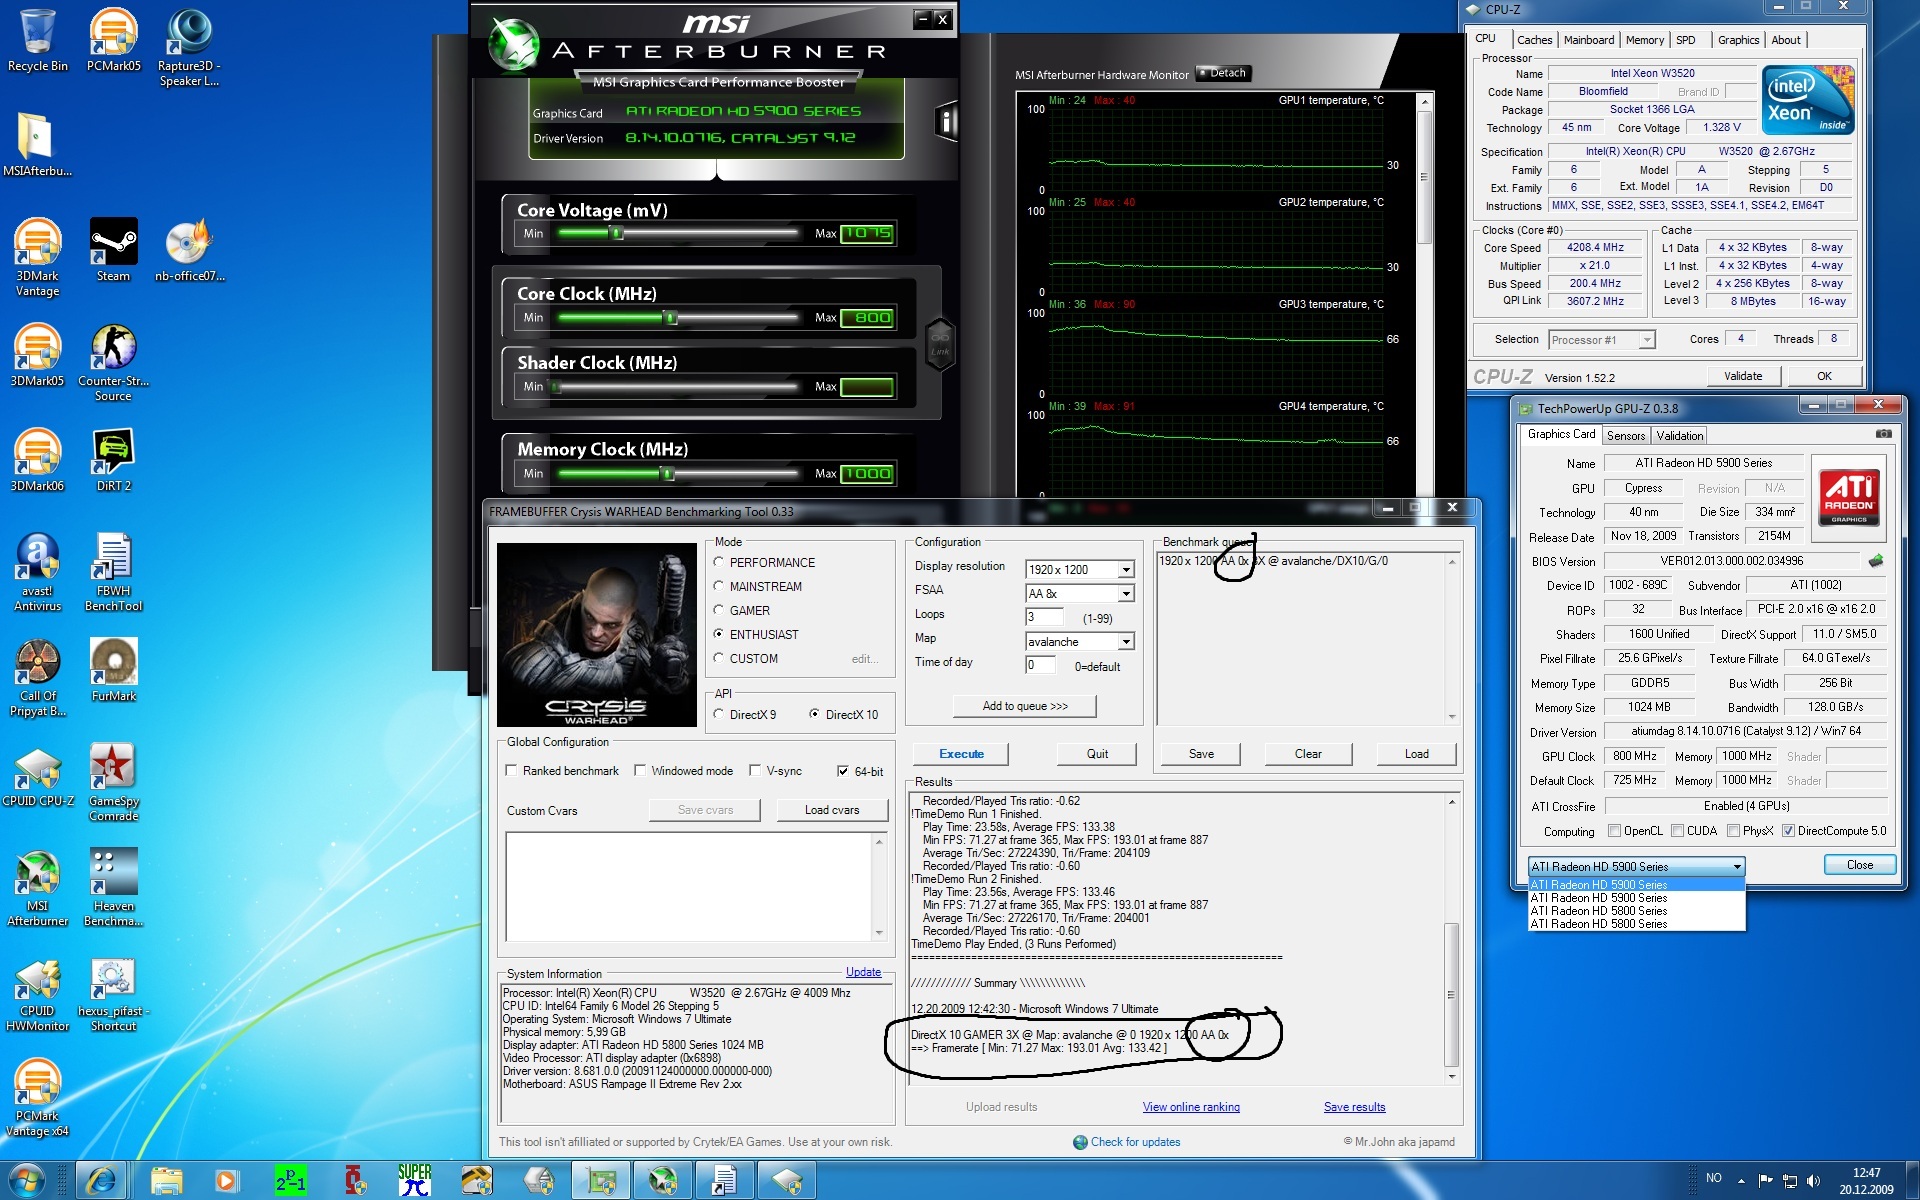Open the GameSpy Comrade desktop icon
1920x1200 pixels.
113,782
